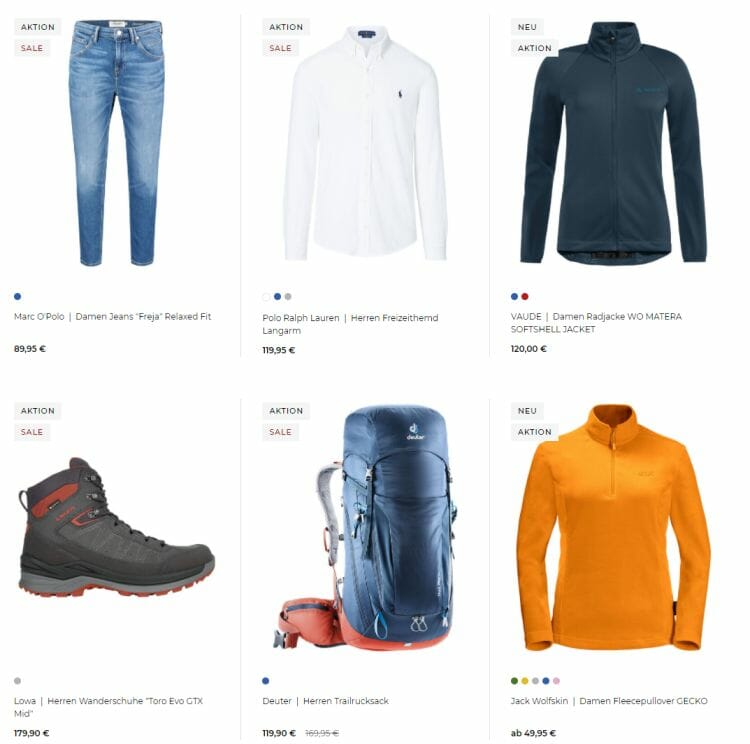Pick pink color for Jack Wolfskin fleece
750x744 pixels.
coord(556,681)
